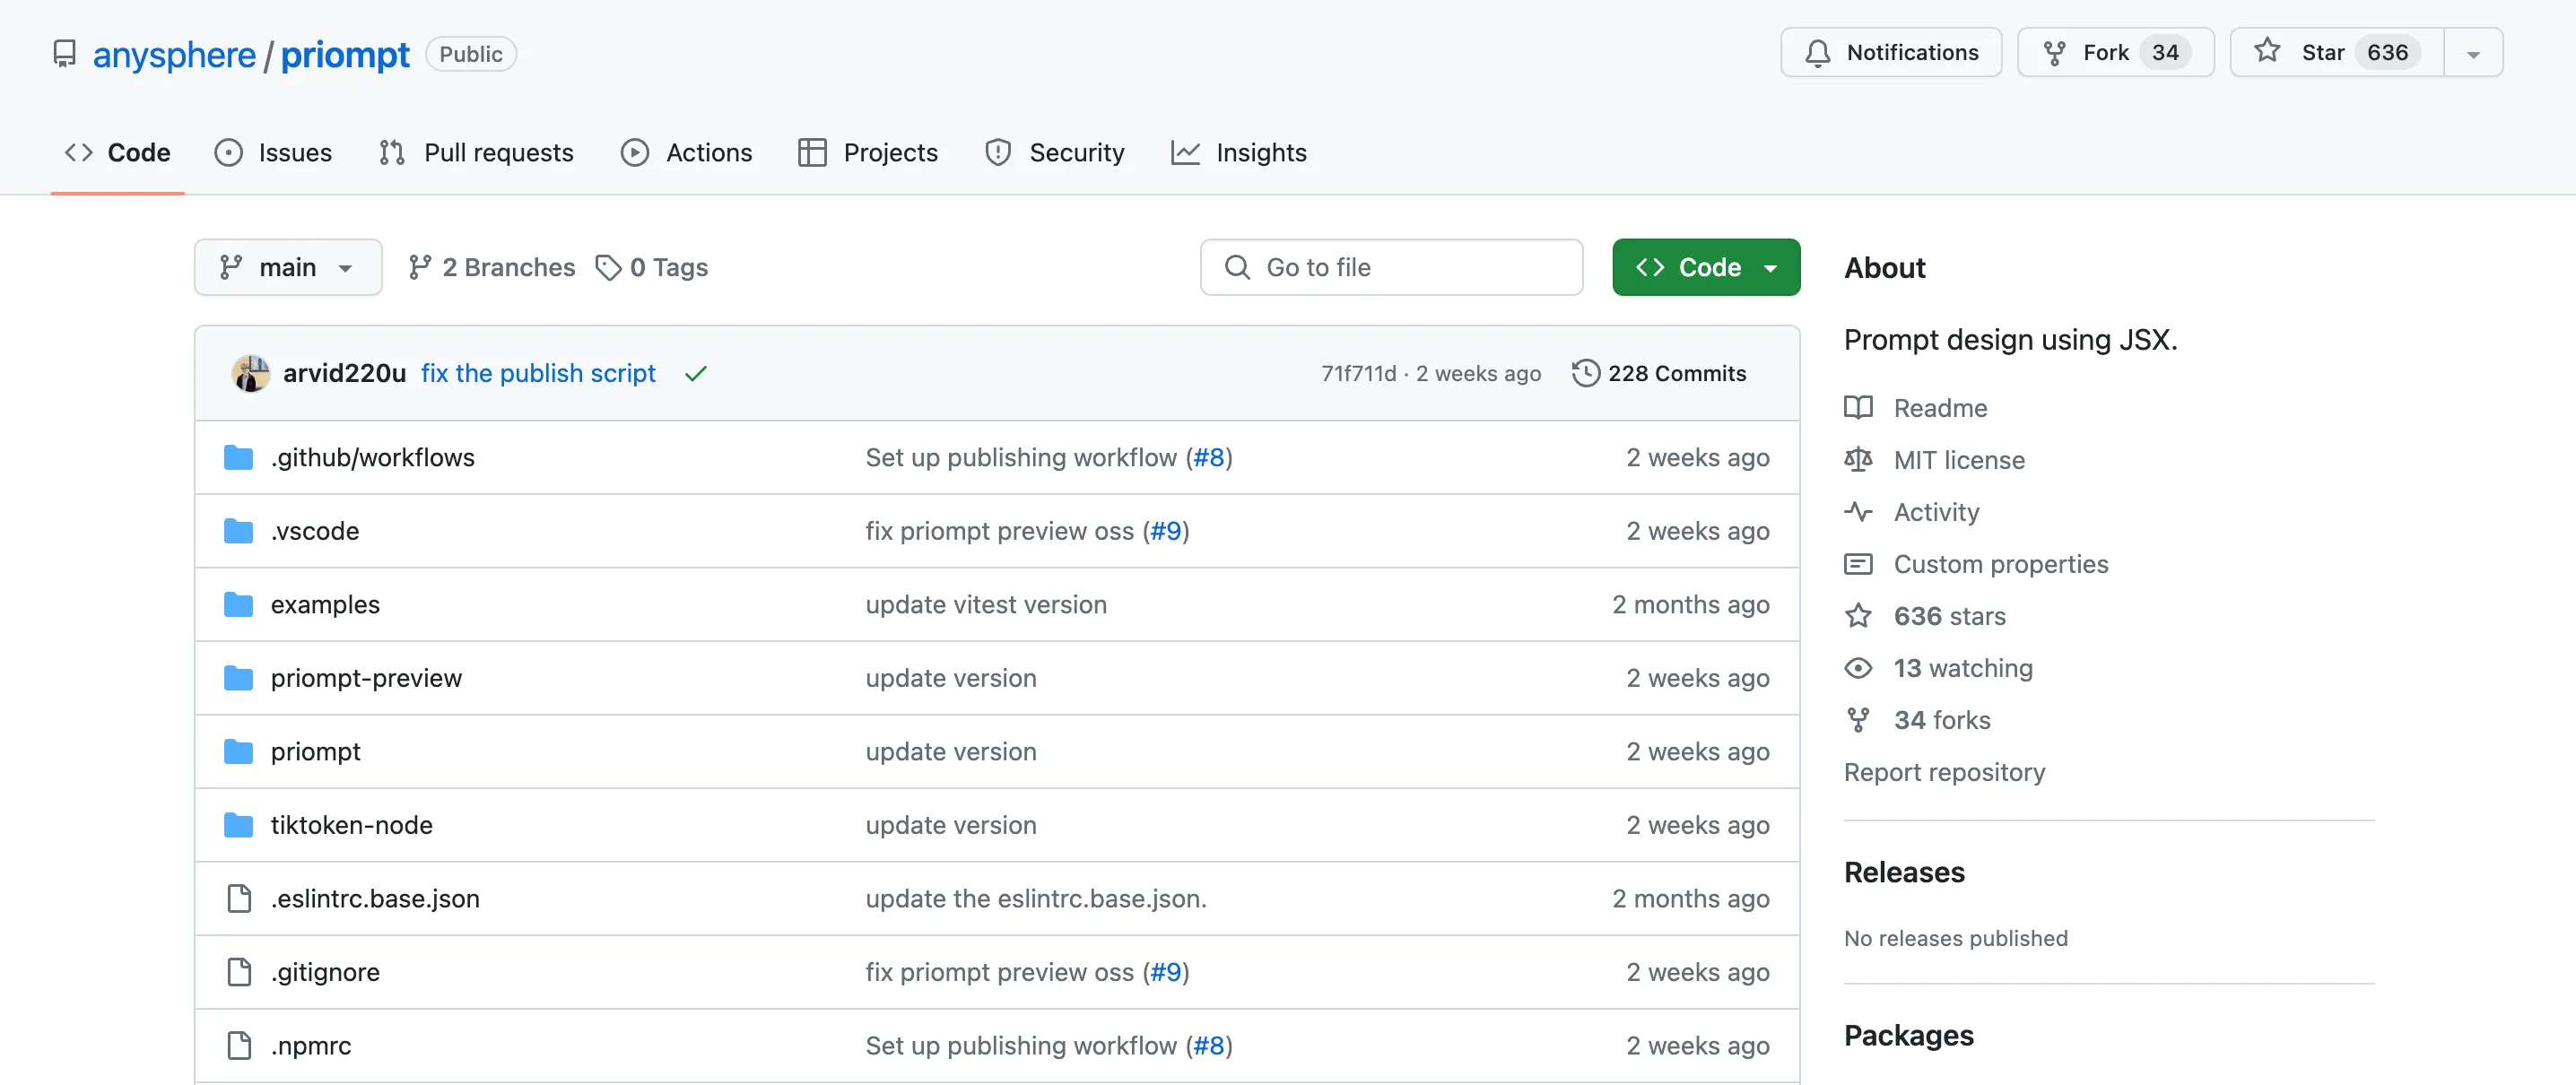Open the star lists dropdown arrow

pyautogui.click(x=2473, y=54)
